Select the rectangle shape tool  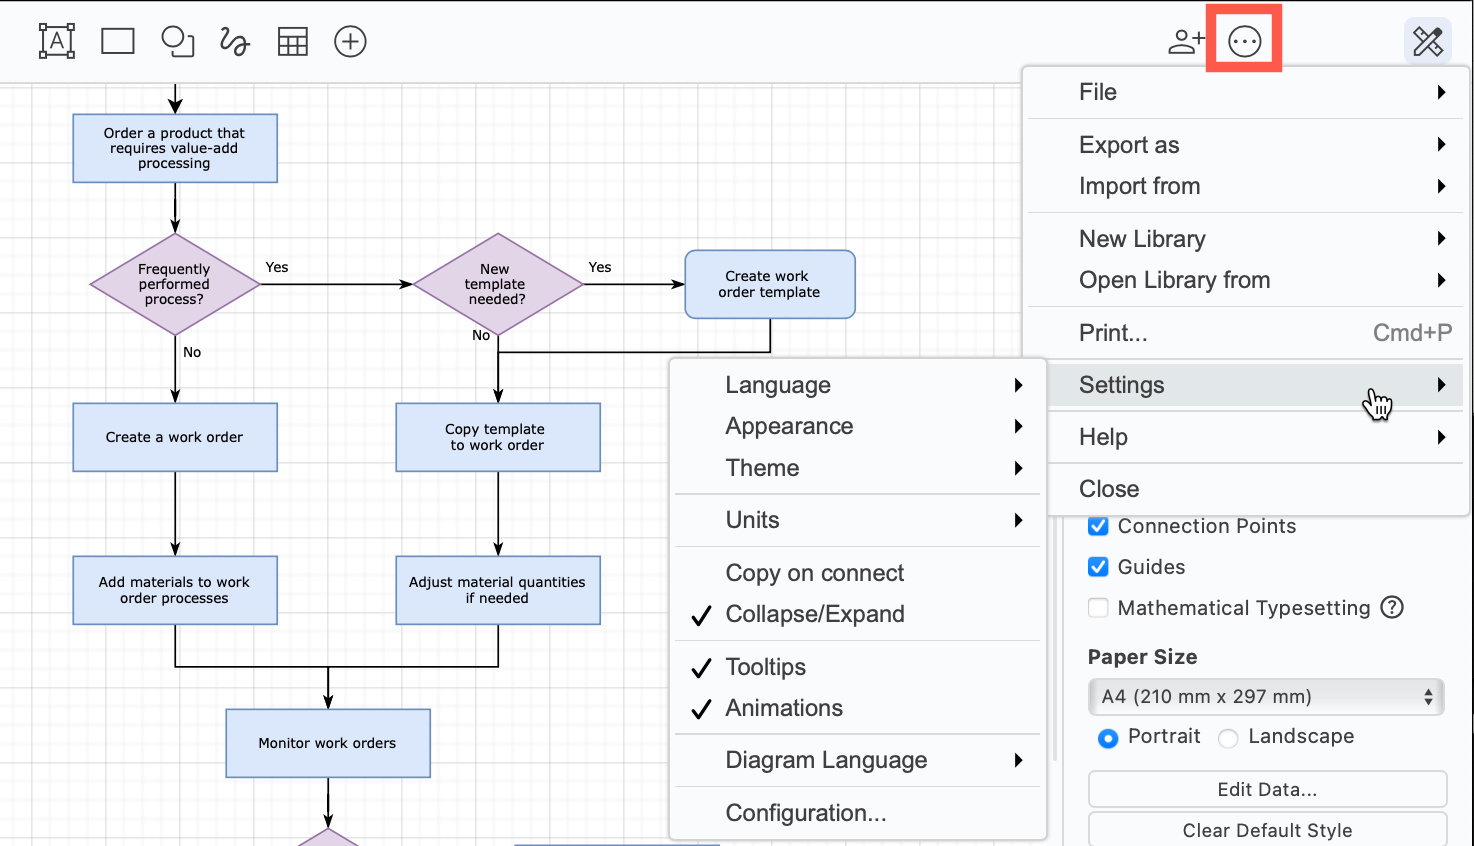point(117,41)
